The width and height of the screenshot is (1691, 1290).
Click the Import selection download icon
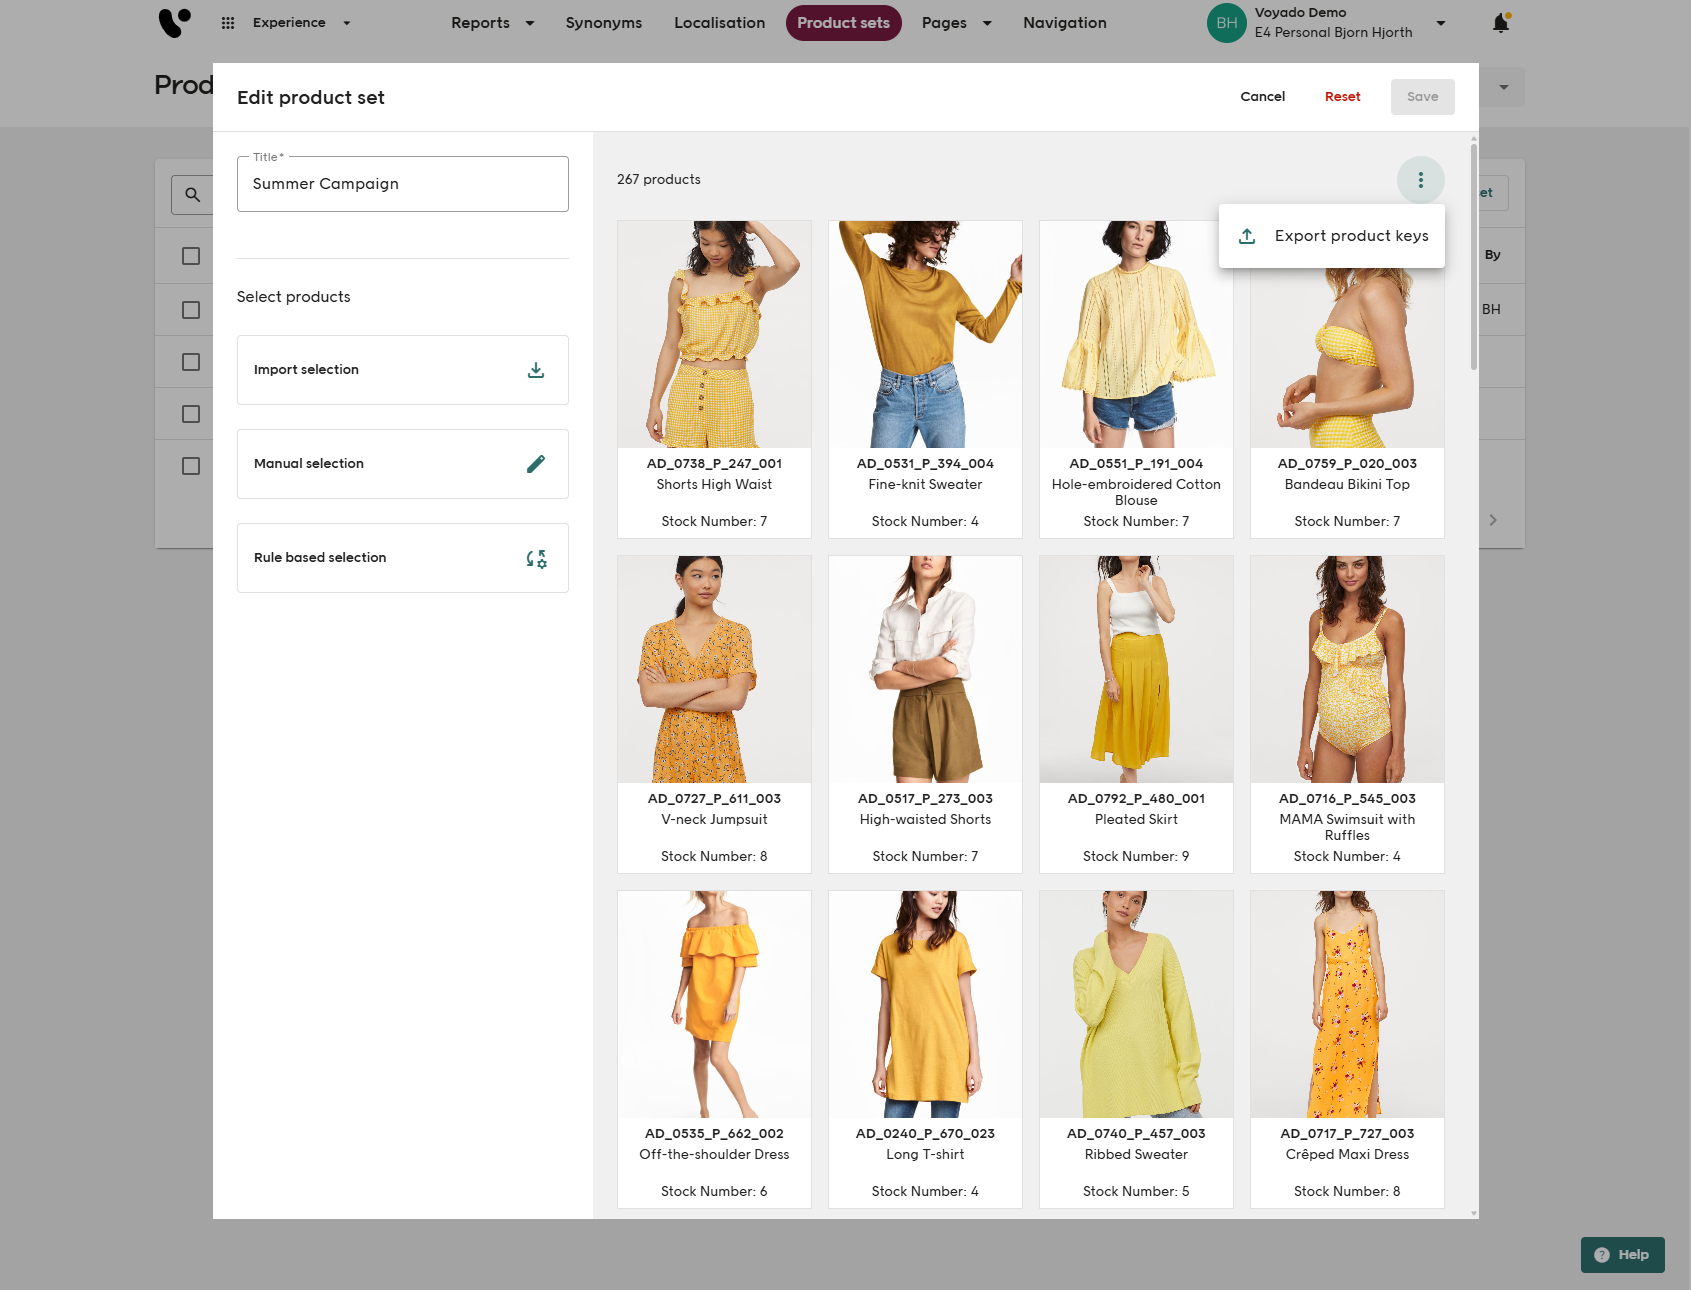tap(536, 370)
